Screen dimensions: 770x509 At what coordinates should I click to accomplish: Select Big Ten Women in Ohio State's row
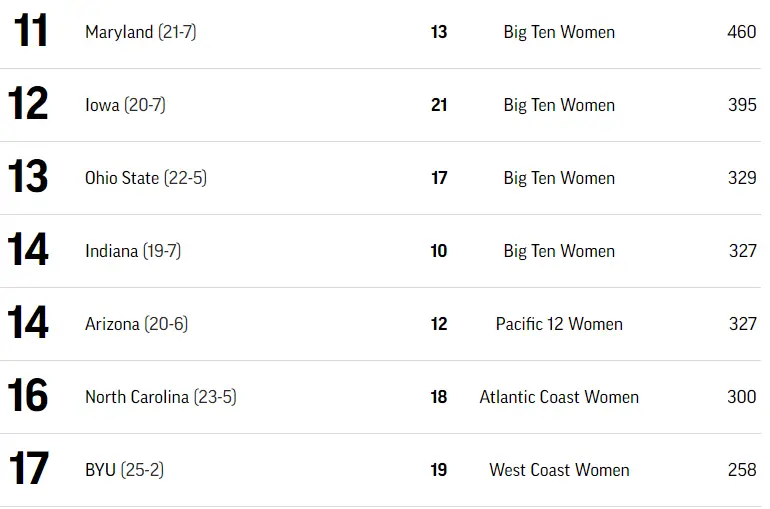click(x=559, y=178)
